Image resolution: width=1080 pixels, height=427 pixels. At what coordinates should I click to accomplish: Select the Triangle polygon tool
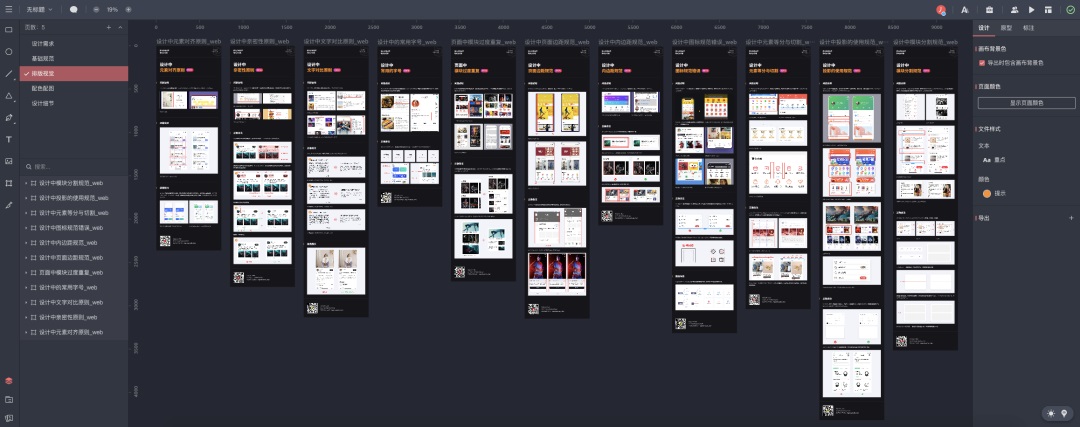[9, 96]
